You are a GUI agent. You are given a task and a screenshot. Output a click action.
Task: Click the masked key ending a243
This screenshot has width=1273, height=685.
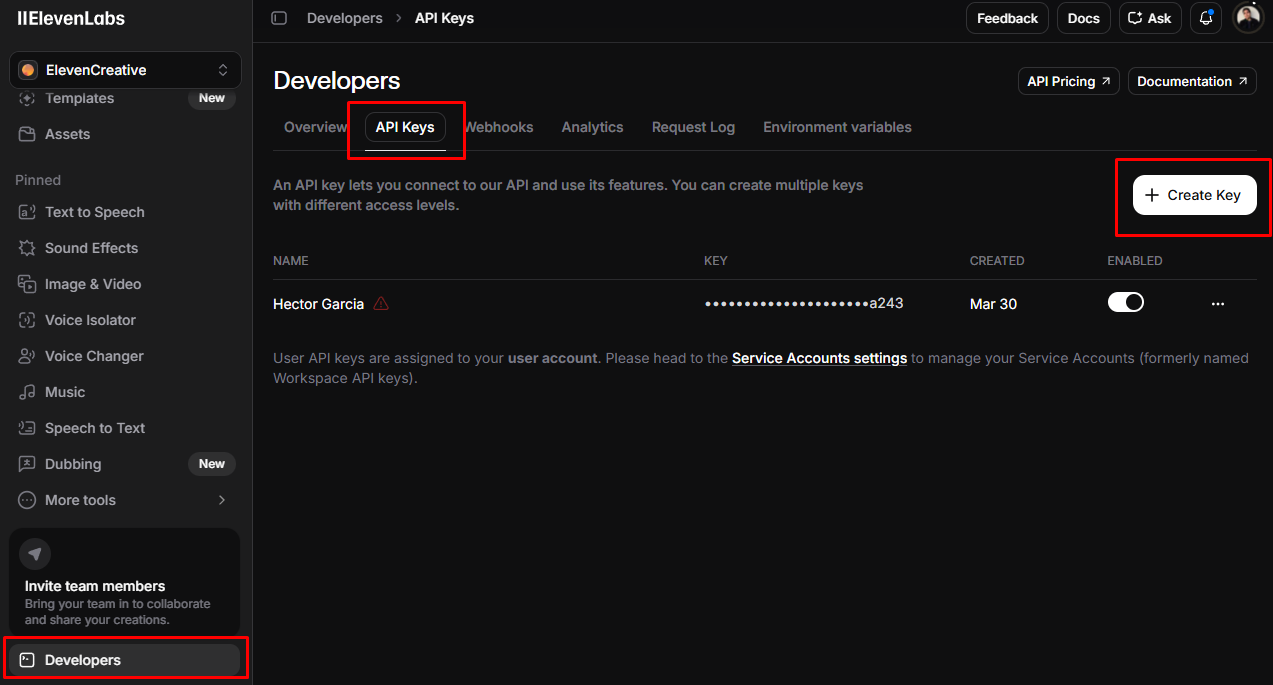click(x=804, y=303)
